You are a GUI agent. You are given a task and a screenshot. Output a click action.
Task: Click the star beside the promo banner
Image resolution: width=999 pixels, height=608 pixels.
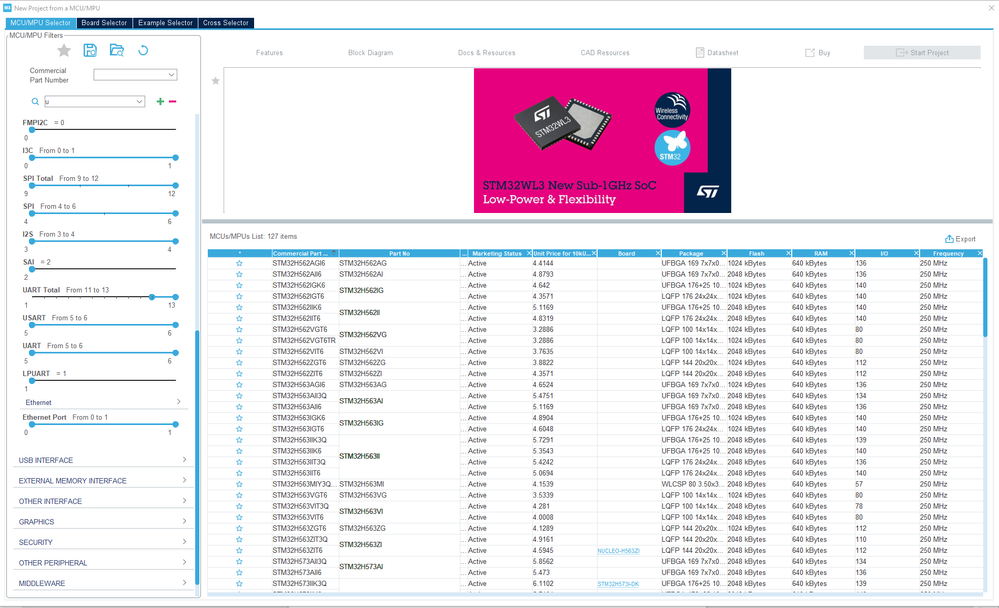pos(215,81)
